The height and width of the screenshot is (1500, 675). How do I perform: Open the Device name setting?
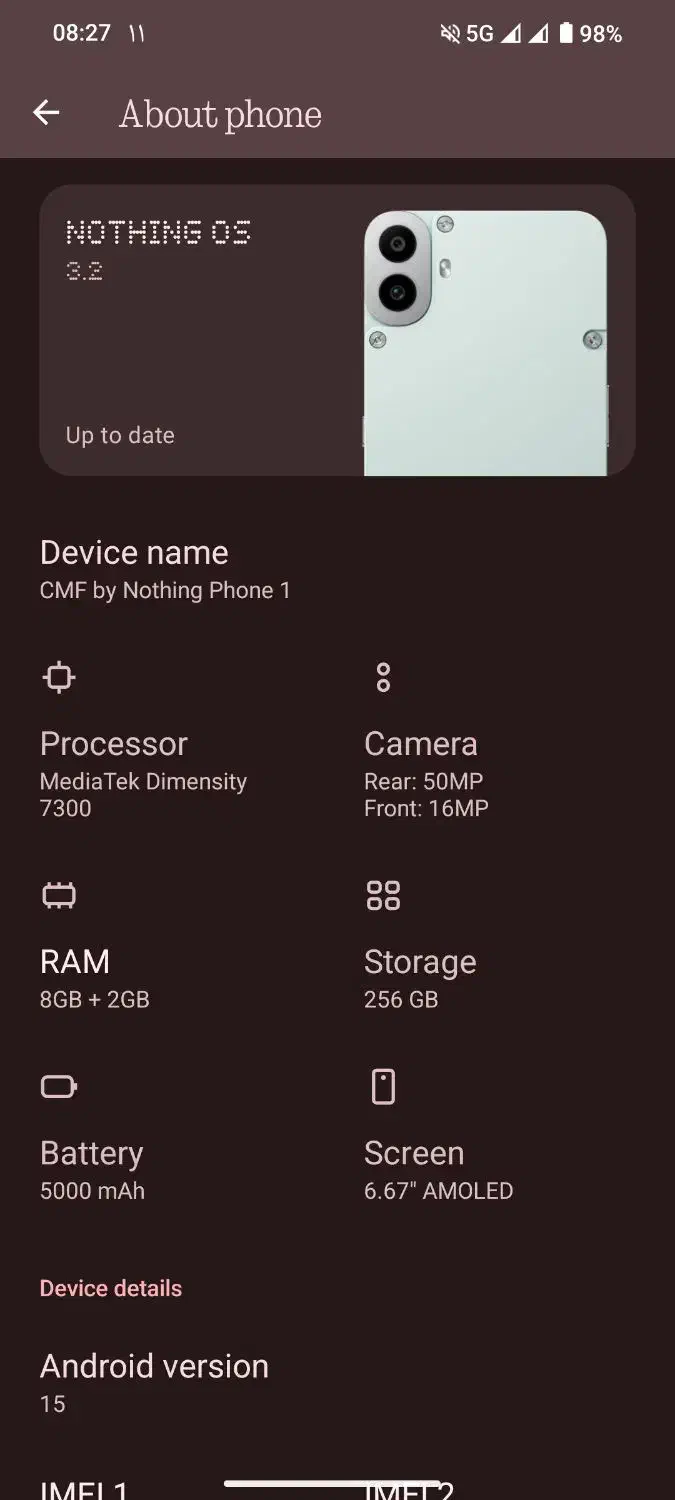(x=165, y=569)
